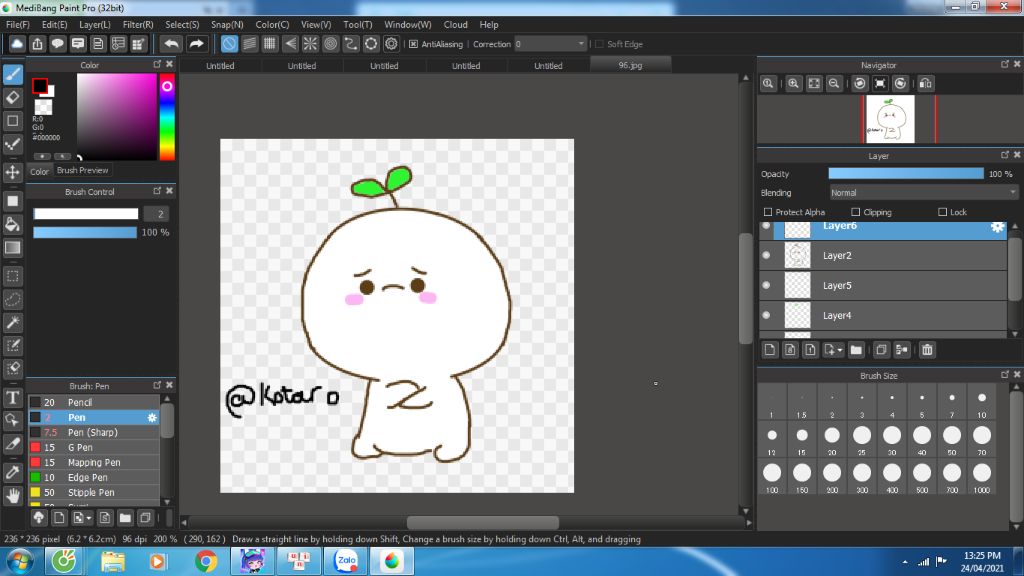Toggle visibility of Layer5
The image size is (1024, 576).
coord(767,285)
